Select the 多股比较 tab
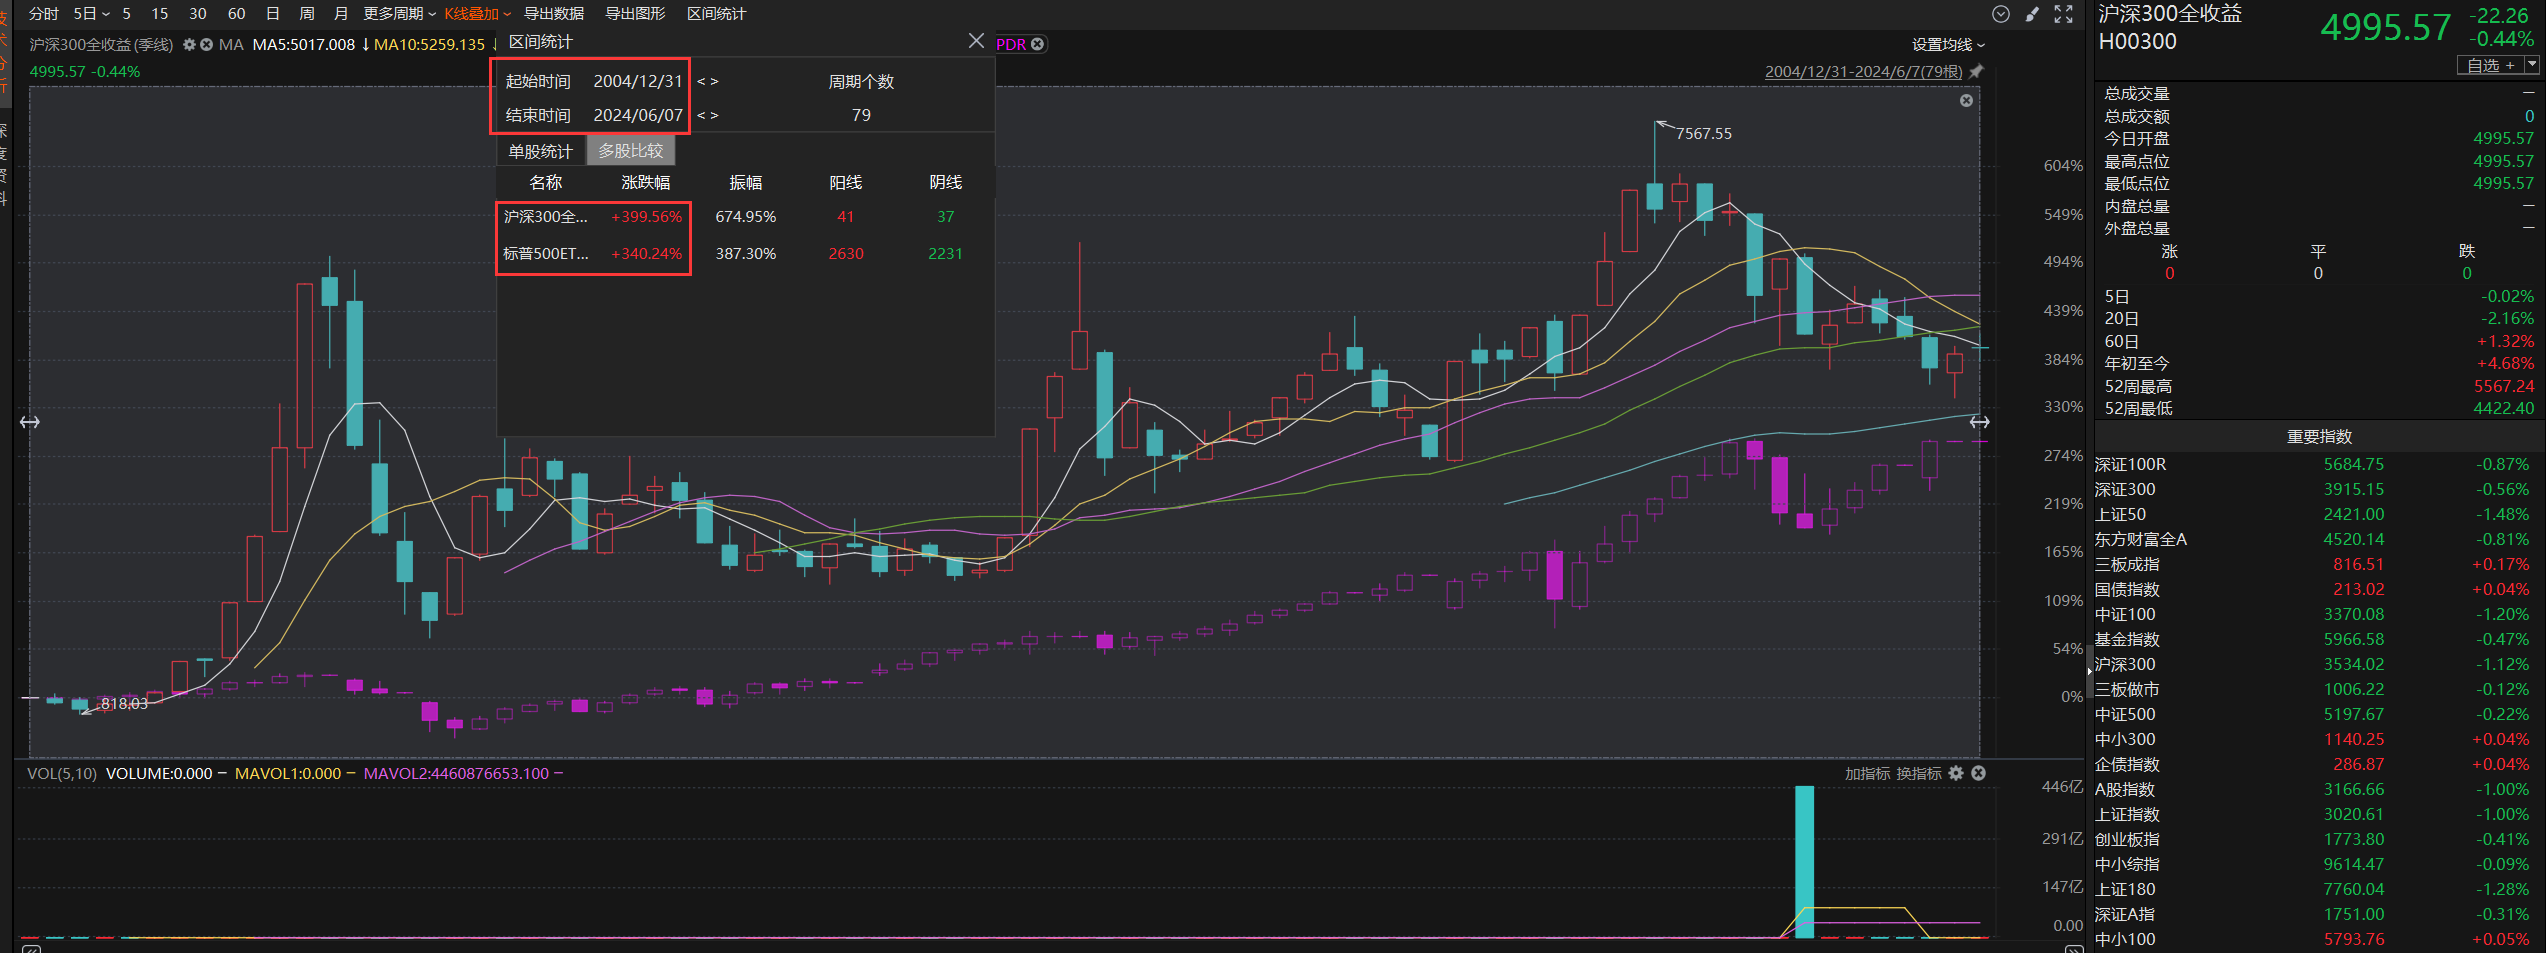This screenshot has height=953, width=2546. coord(630,151)
